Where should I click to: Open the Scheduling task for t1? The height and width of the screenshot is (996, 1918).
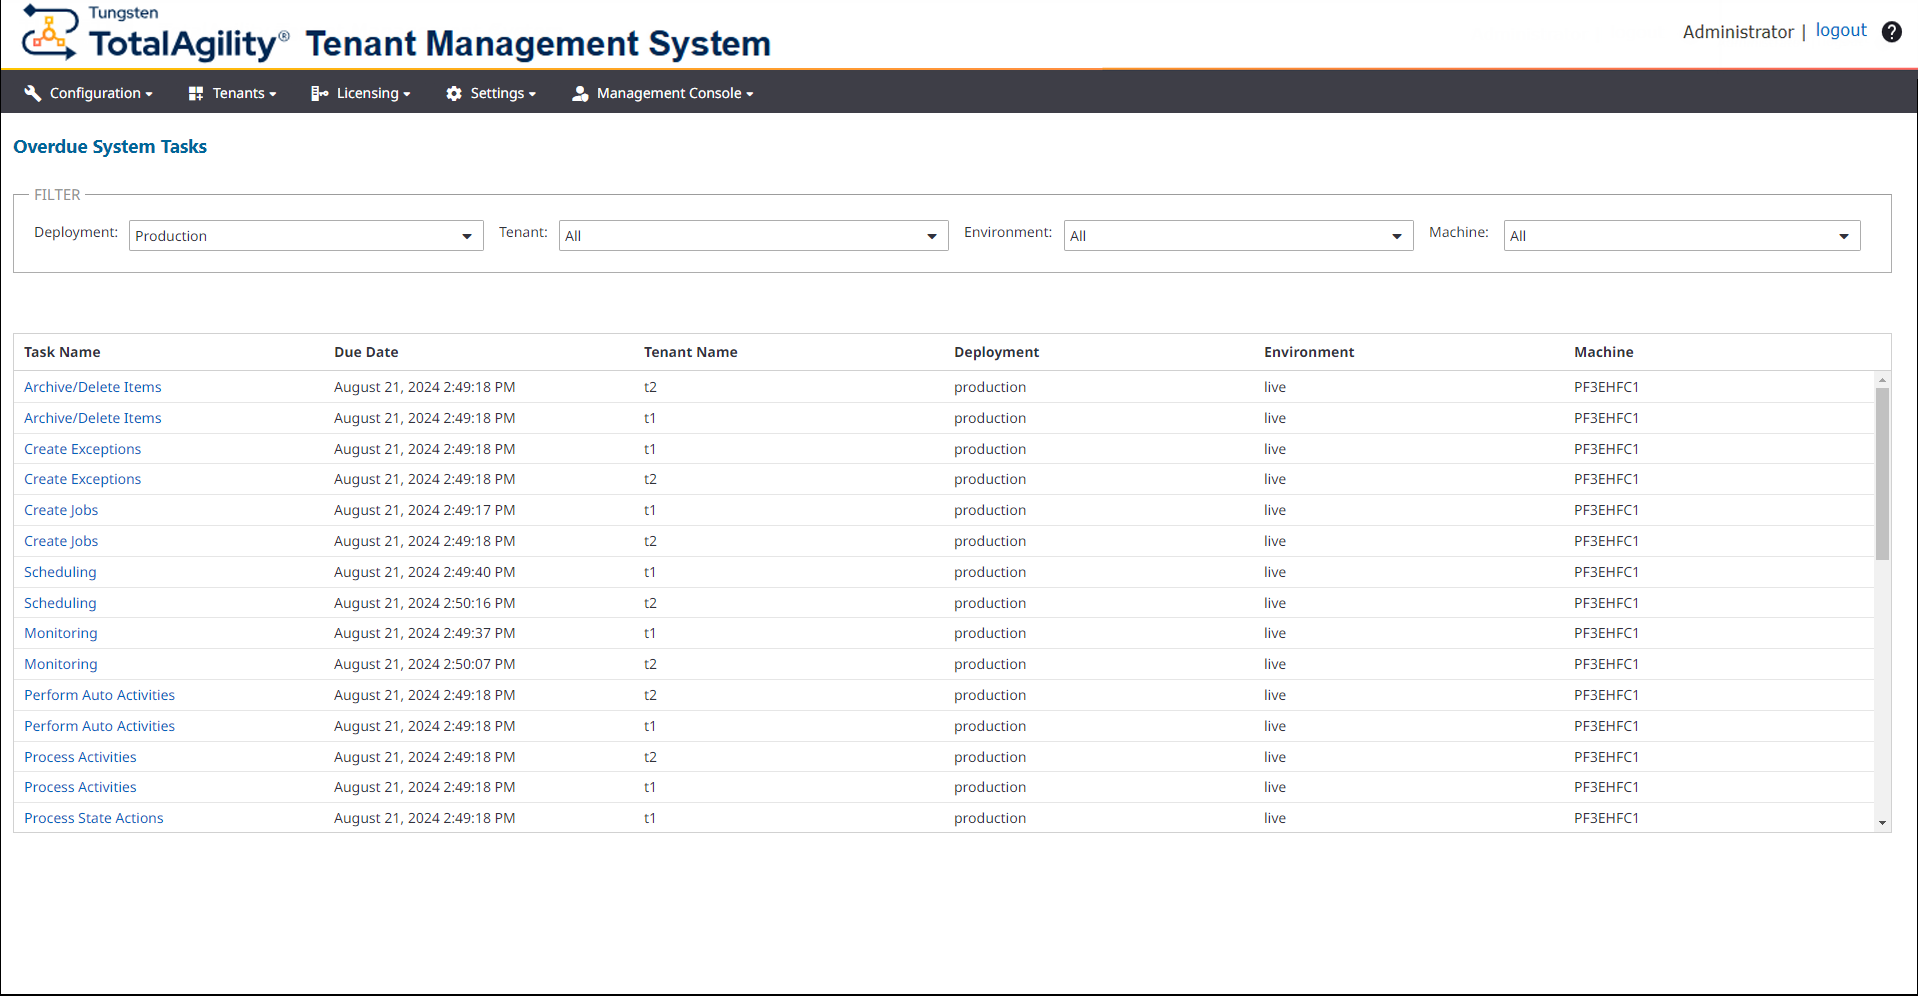(60, 571)
